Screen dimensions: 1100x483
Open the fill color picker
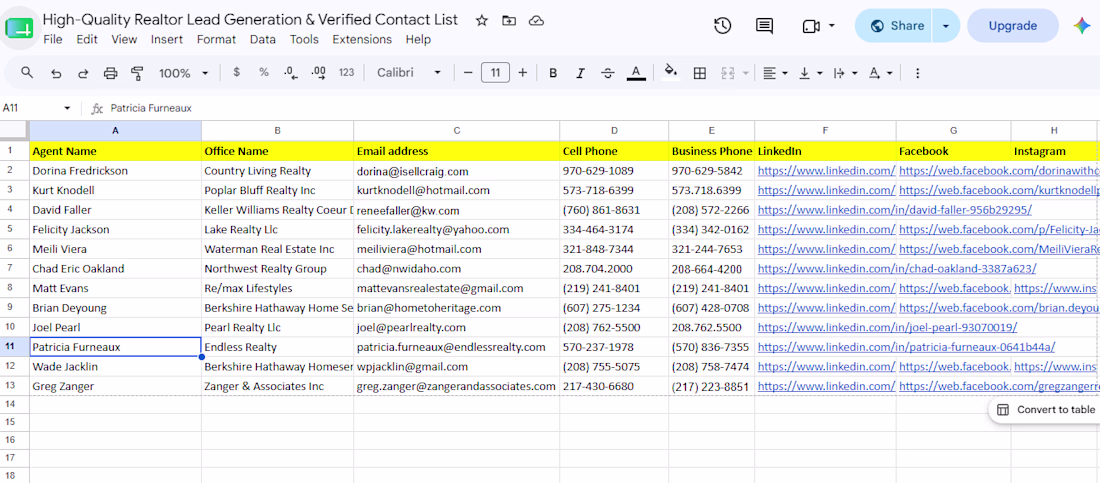point(671,72)
